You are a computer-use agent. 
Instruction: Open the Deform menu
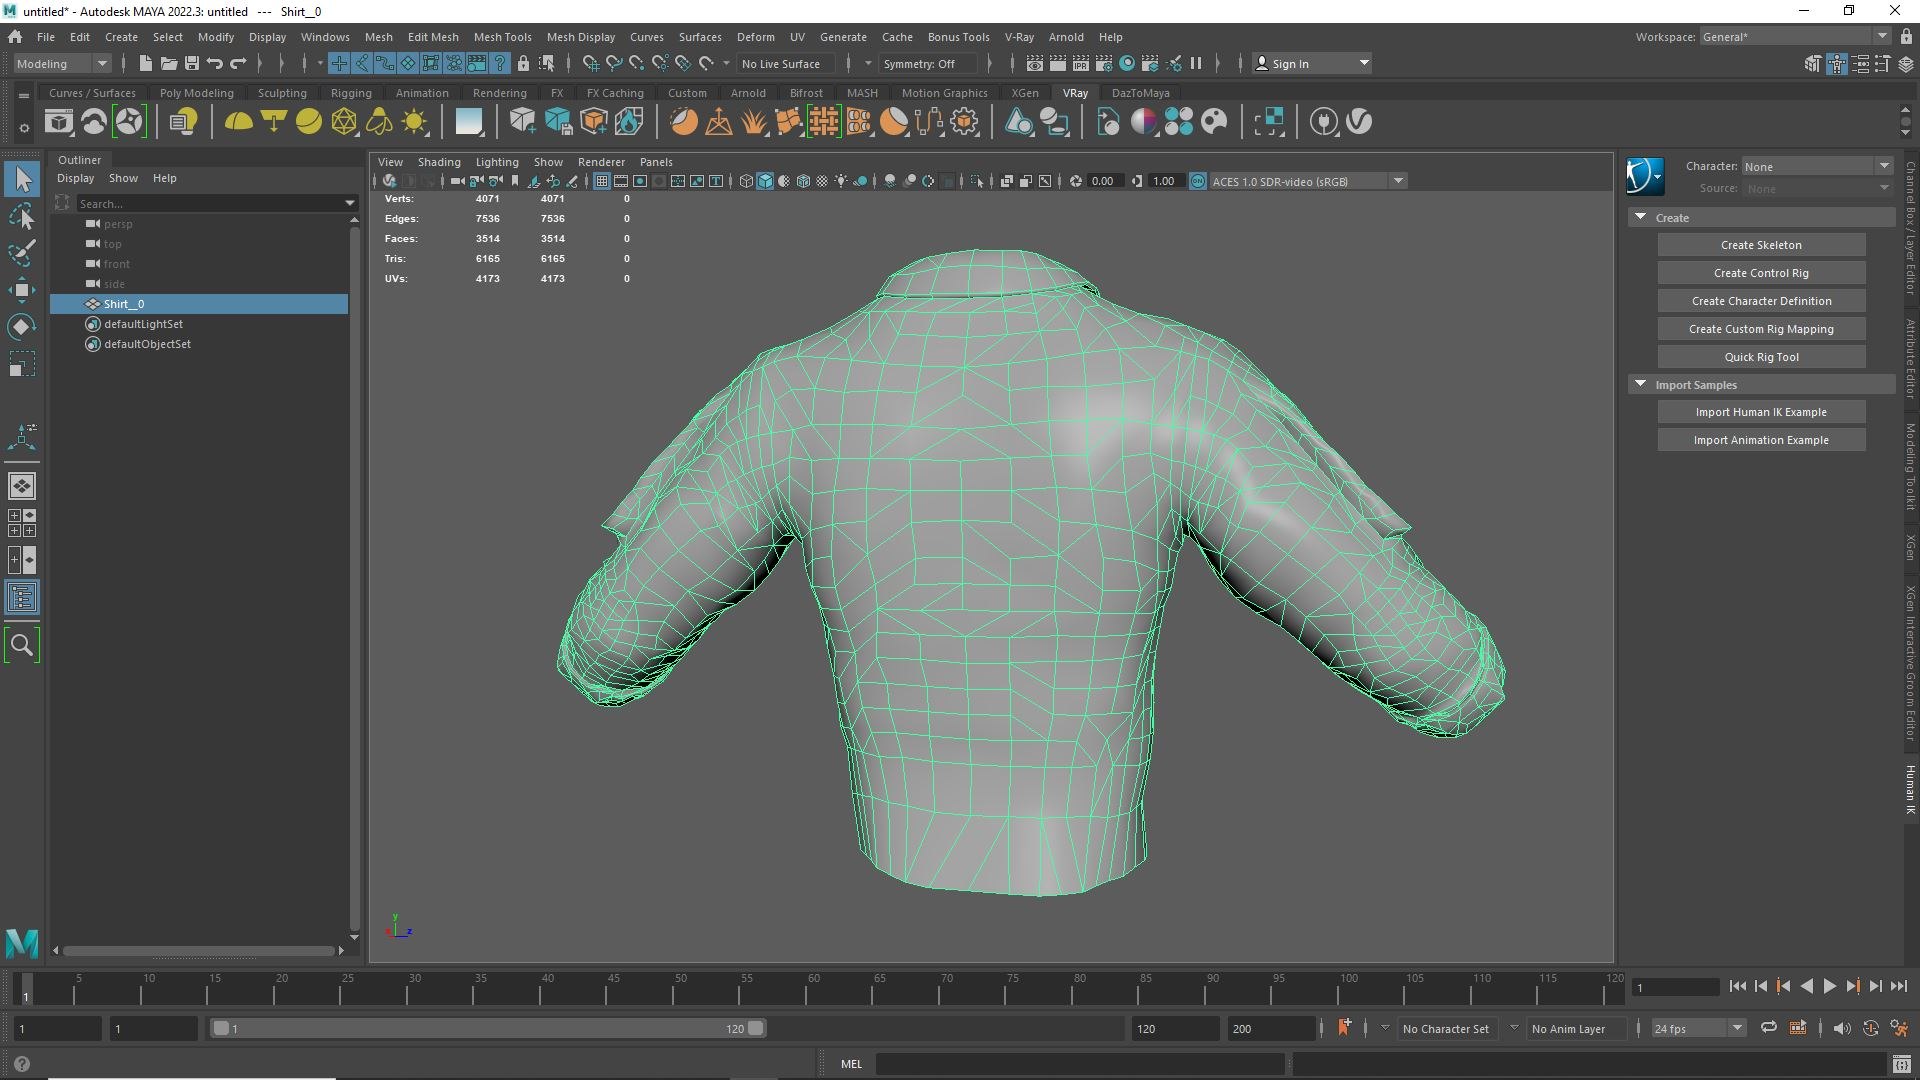(x=756, y=37)
